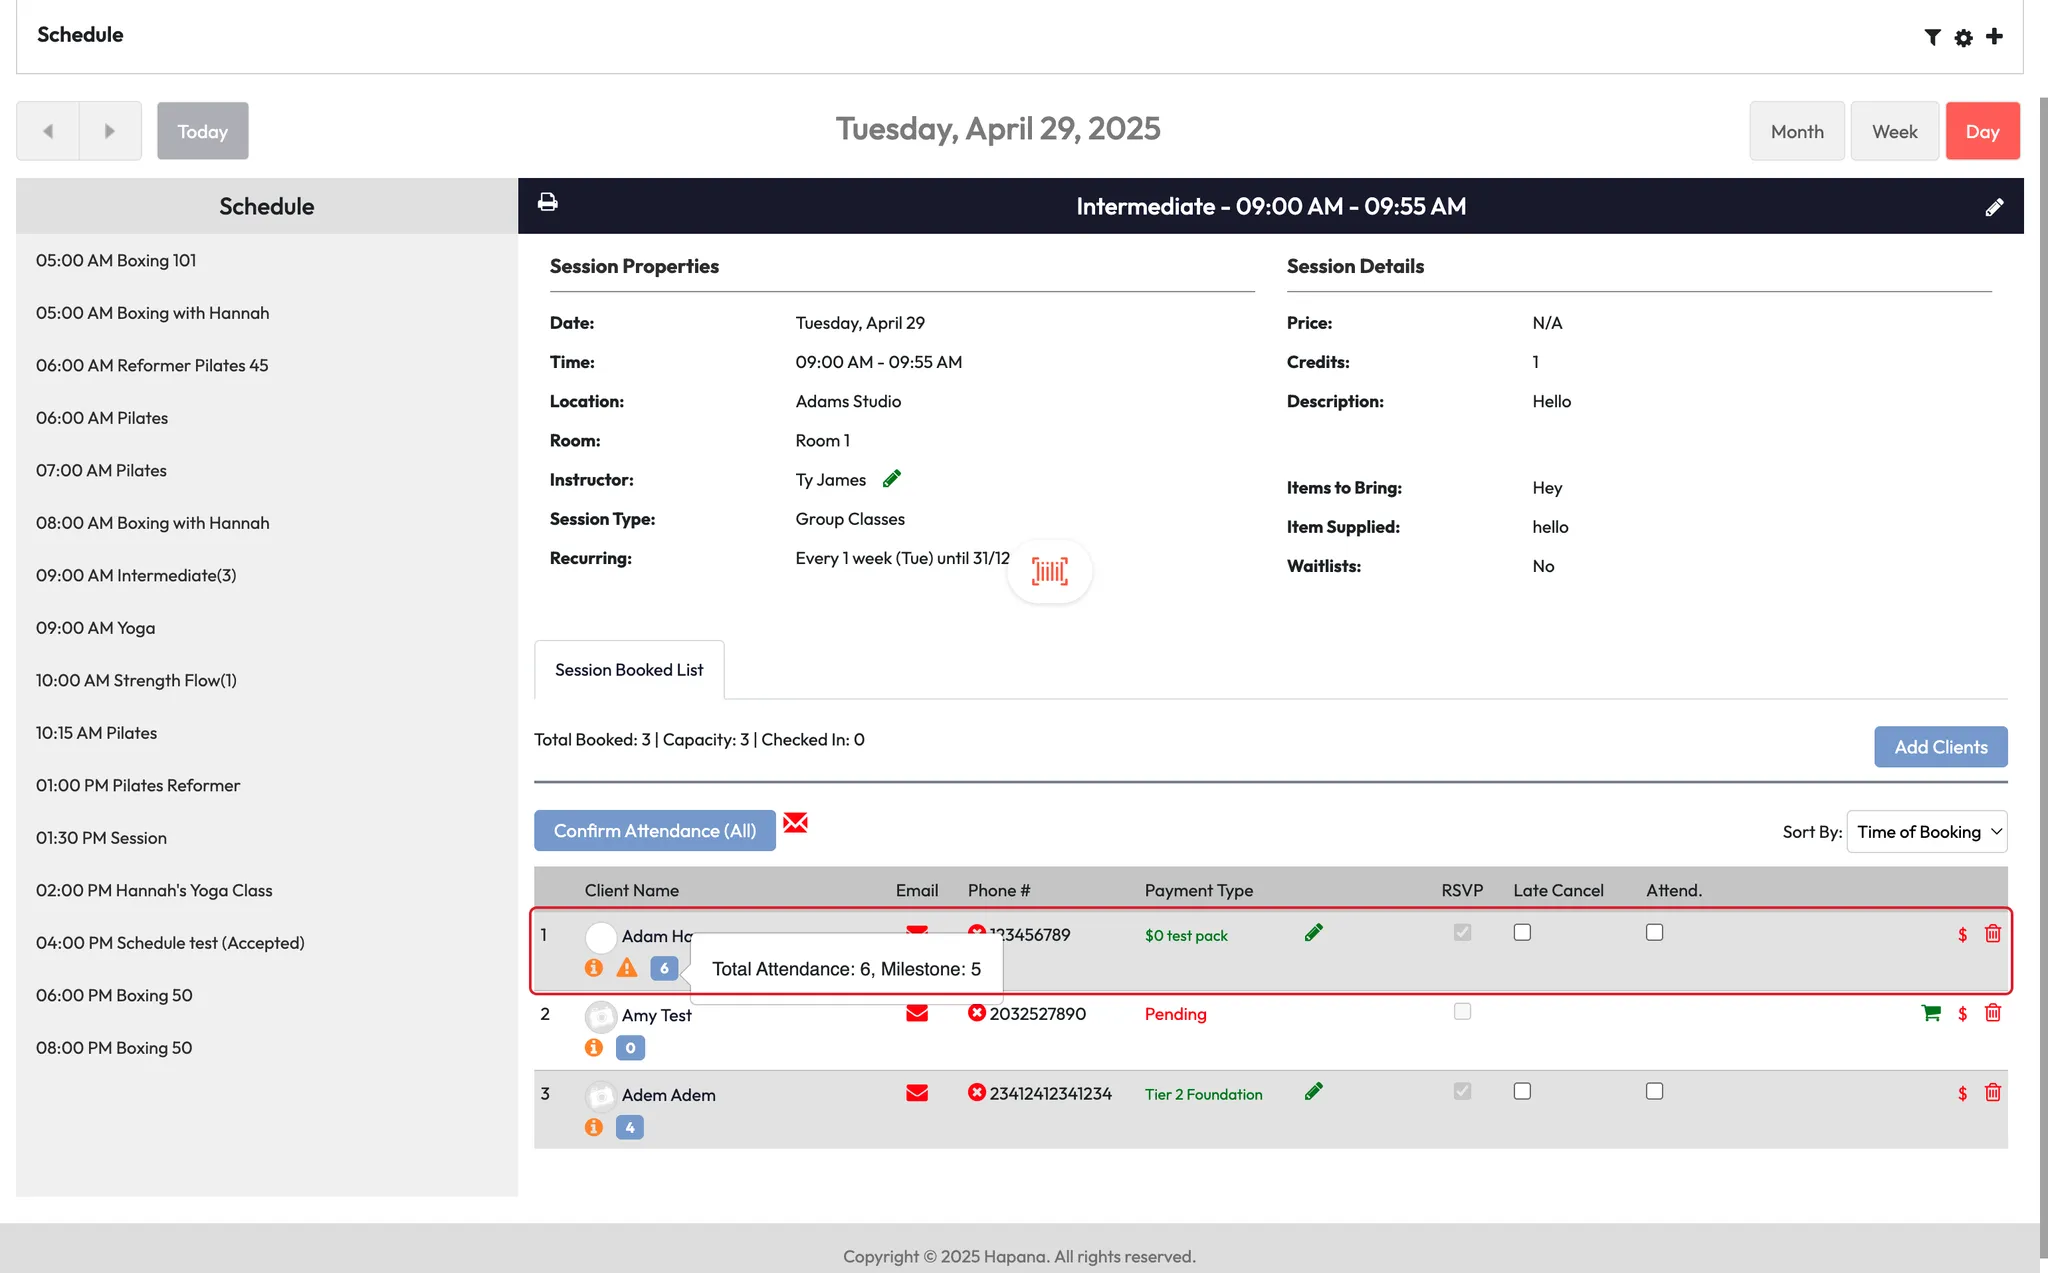Delete Adem Adem booking trash icon
The height and width of the screenshot is (1273, 2048).
coord(1992,1092)
